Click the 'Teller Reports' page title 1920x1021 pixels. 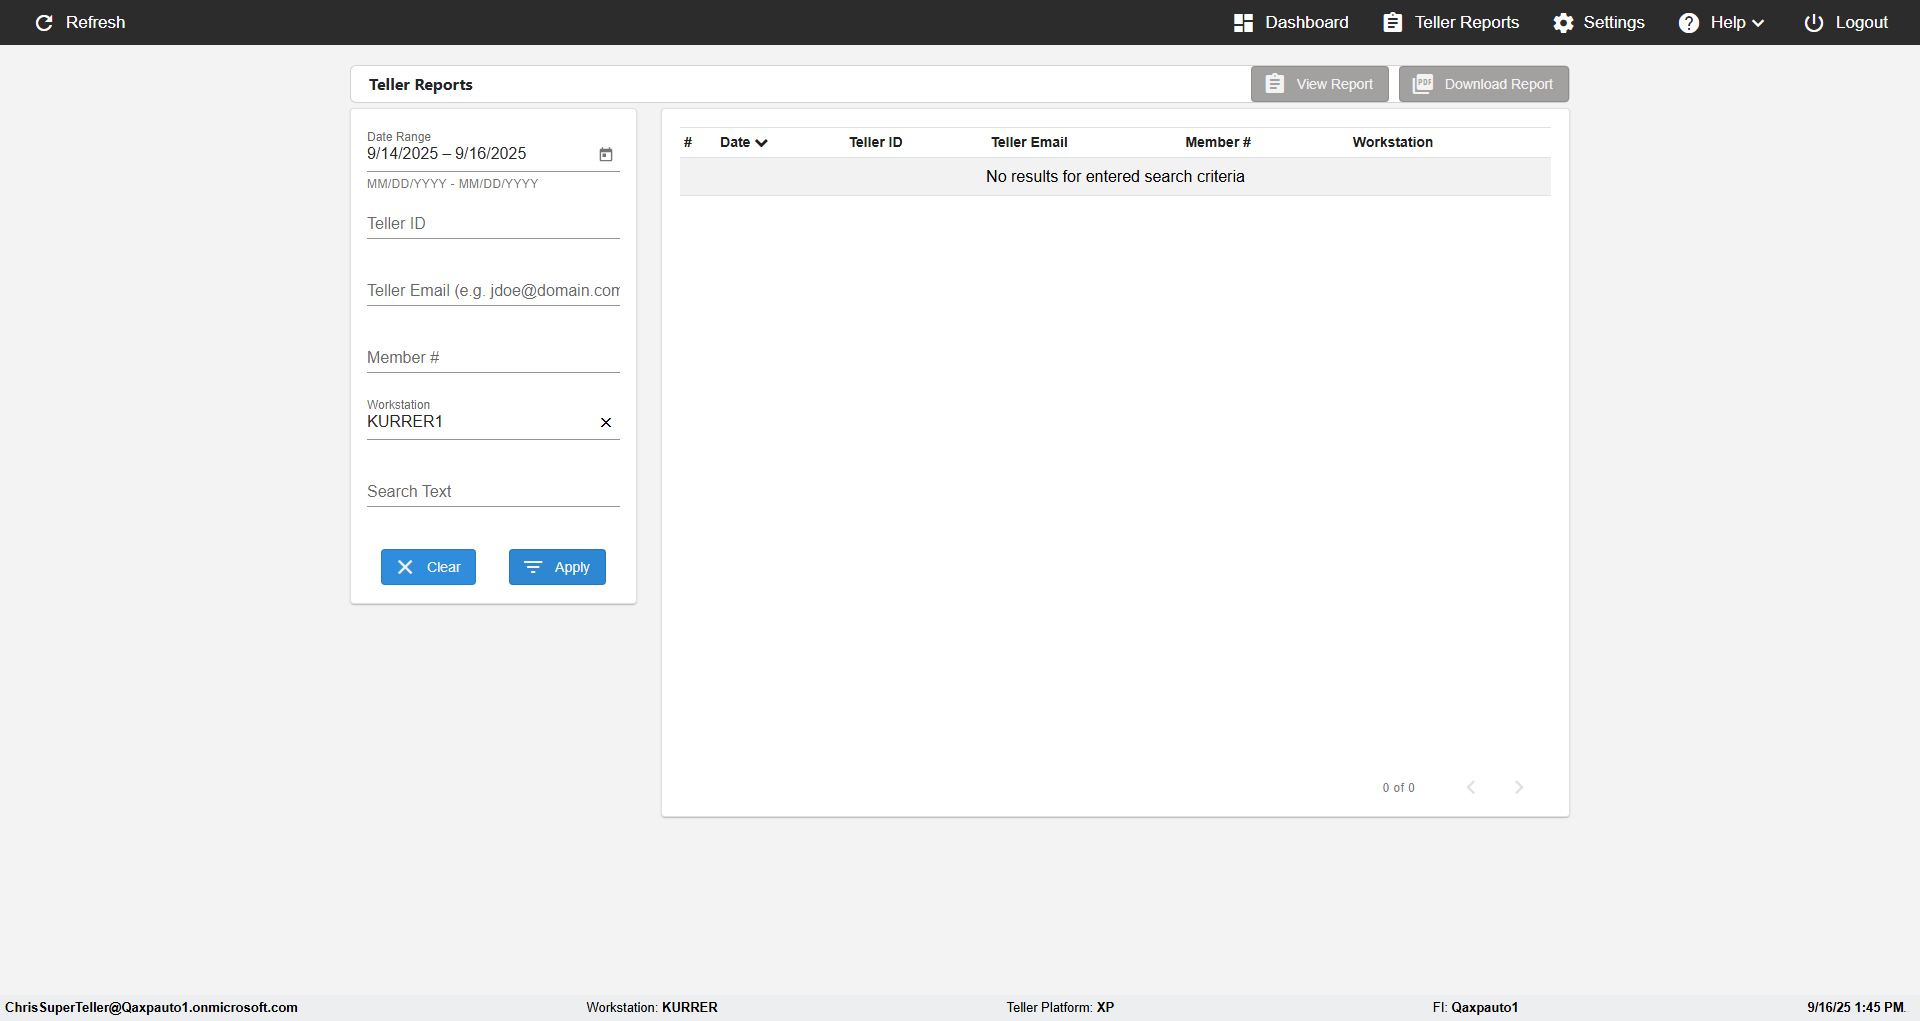pyautogui.click(x=420, y=85)
